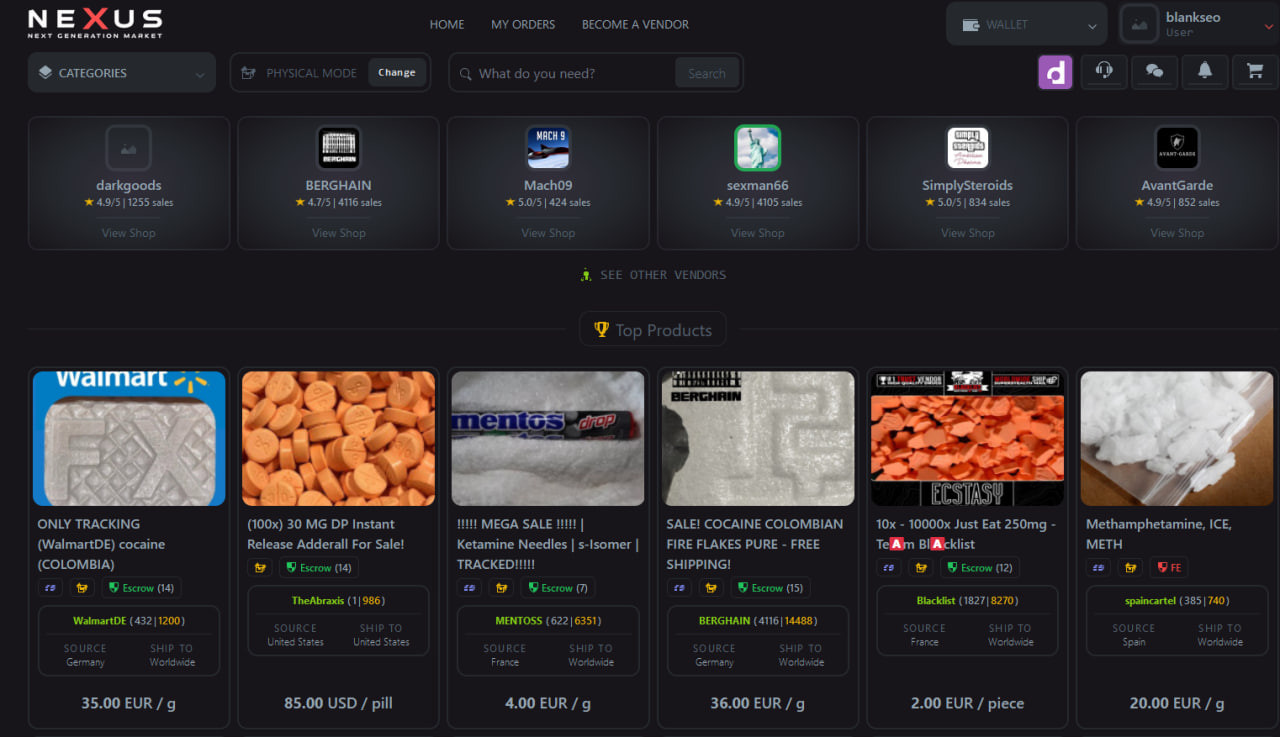
Task: Click the '85.00 USD / pill' price
Action: coord(338,703)
